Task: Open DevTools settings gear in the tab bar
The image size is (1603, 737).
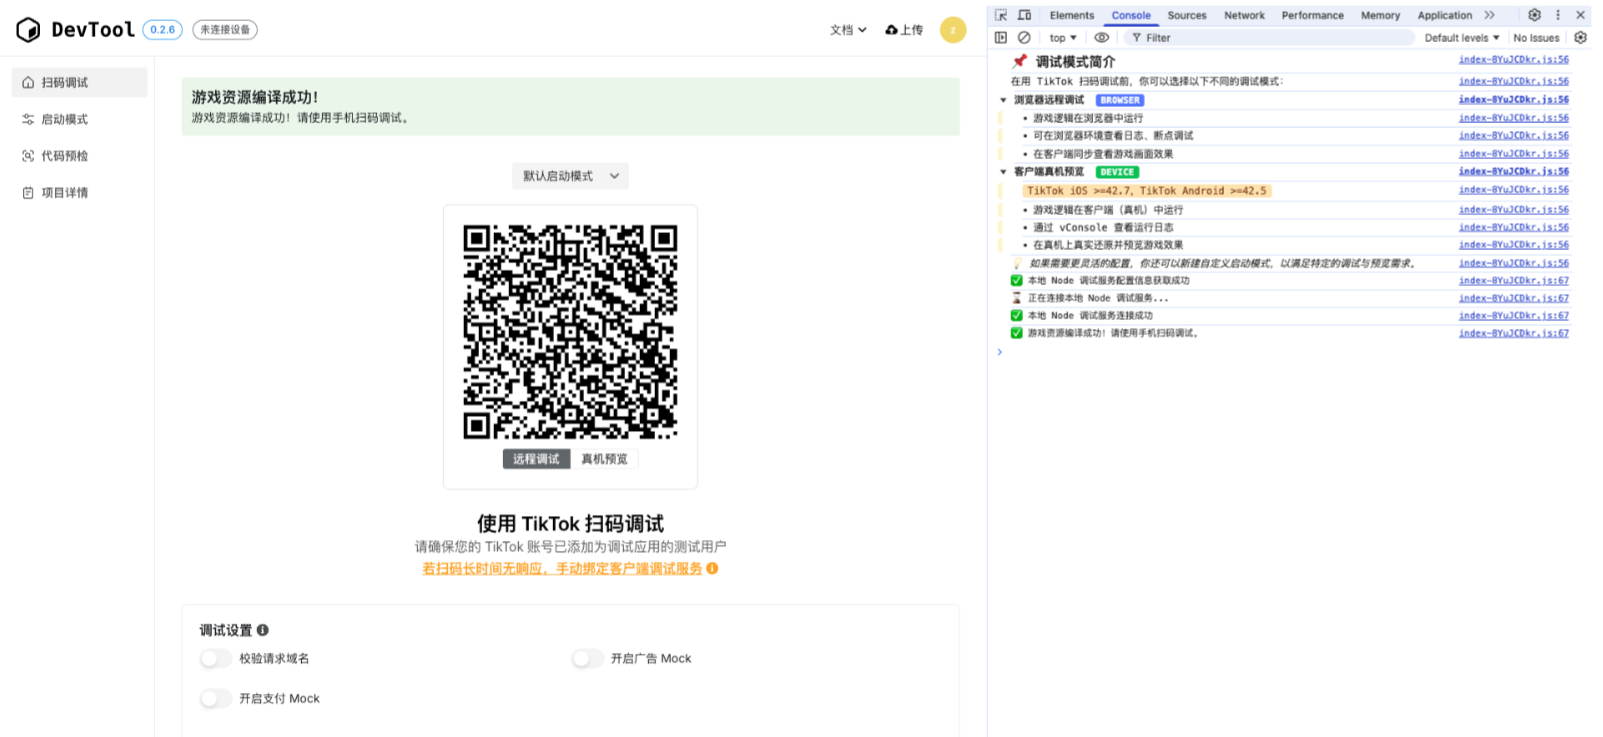Action: coord(1534,15)
